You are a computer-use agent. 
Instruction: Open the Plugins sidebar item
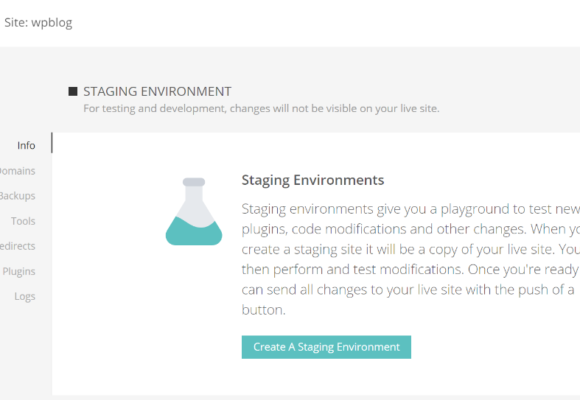coord(19,271)
